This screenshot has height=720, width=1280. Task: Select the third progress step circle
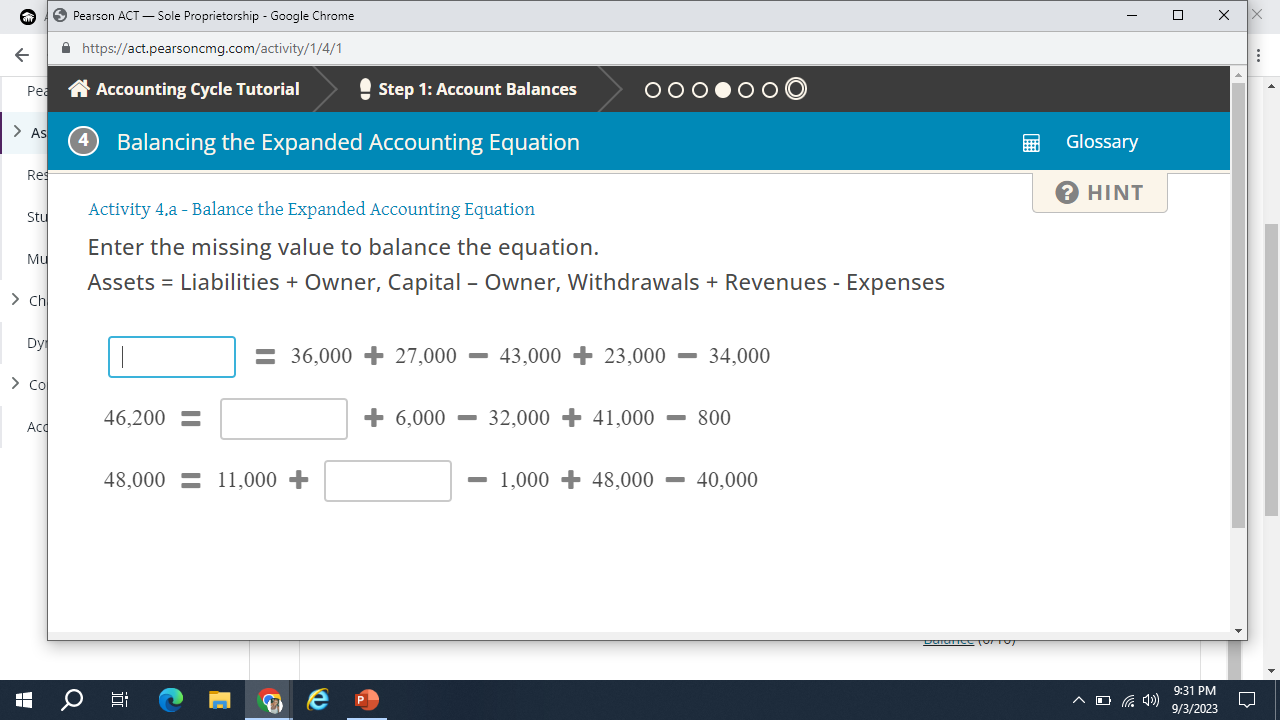699,90
